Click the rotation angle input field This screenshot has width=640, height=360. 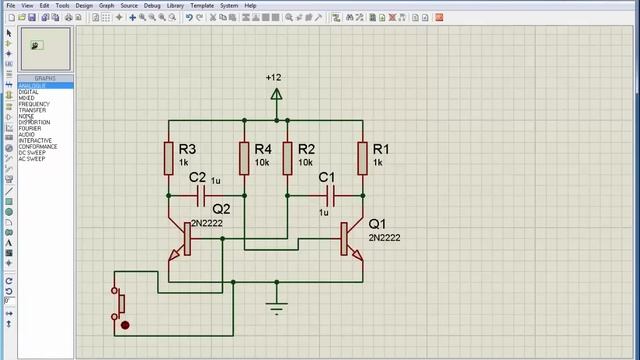click(x=9, y=301)
